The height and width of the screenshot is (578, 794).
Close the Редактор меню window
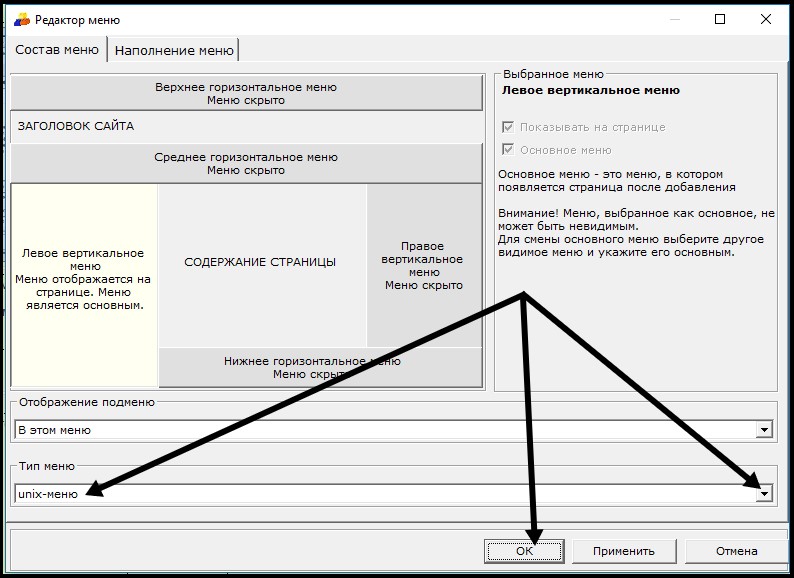pos(765,19)
